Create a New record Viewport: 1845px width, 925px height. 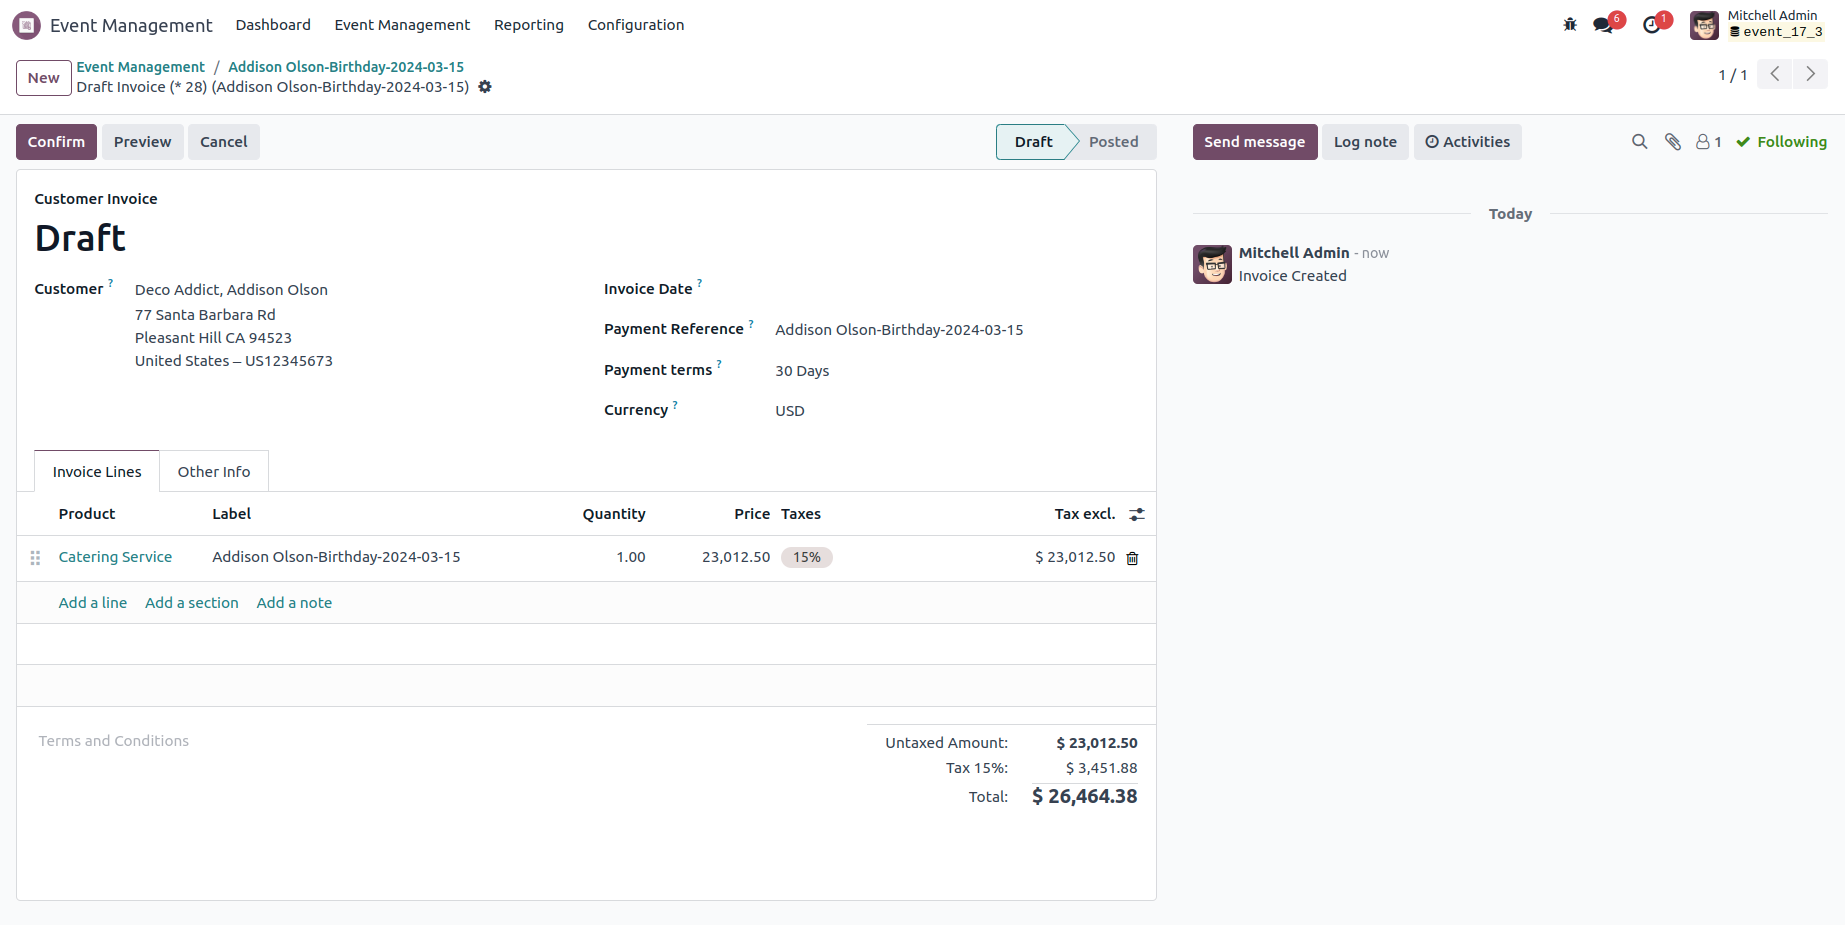click(x=43, y=78)
